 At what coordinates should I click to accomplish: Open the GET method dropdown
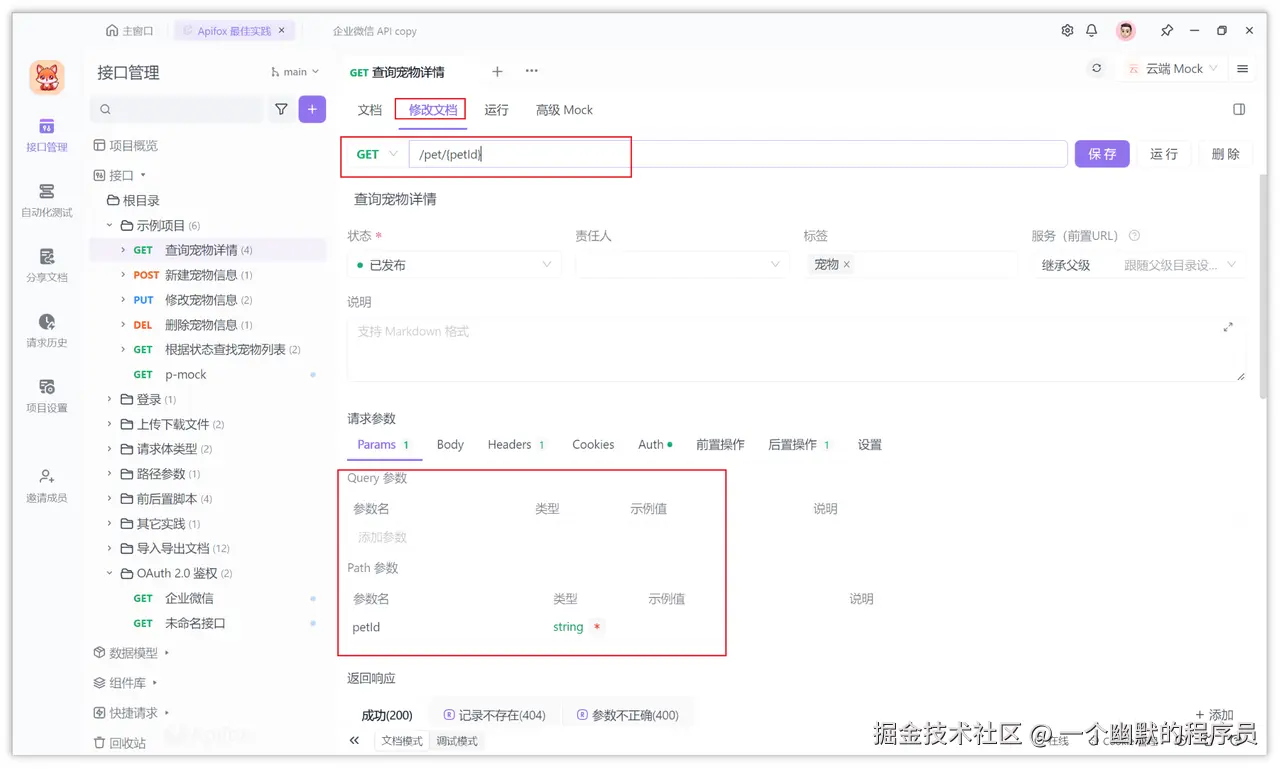click(x=377, y=154)
